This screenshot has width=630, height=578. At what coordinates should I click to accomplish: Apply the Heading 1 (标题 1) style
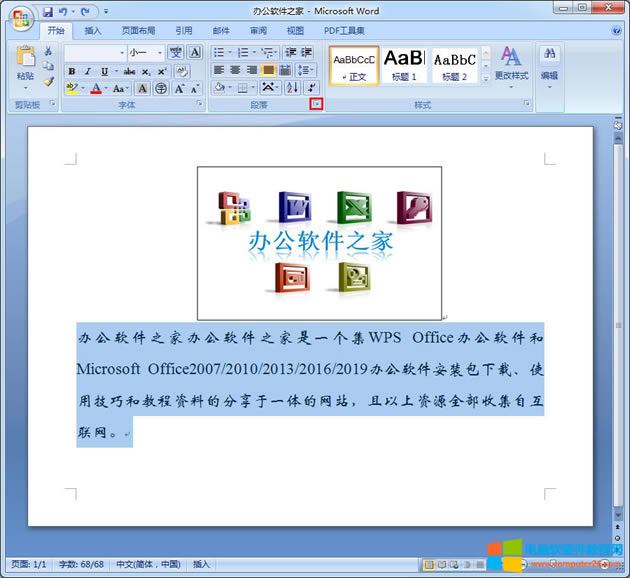(404, 65)
